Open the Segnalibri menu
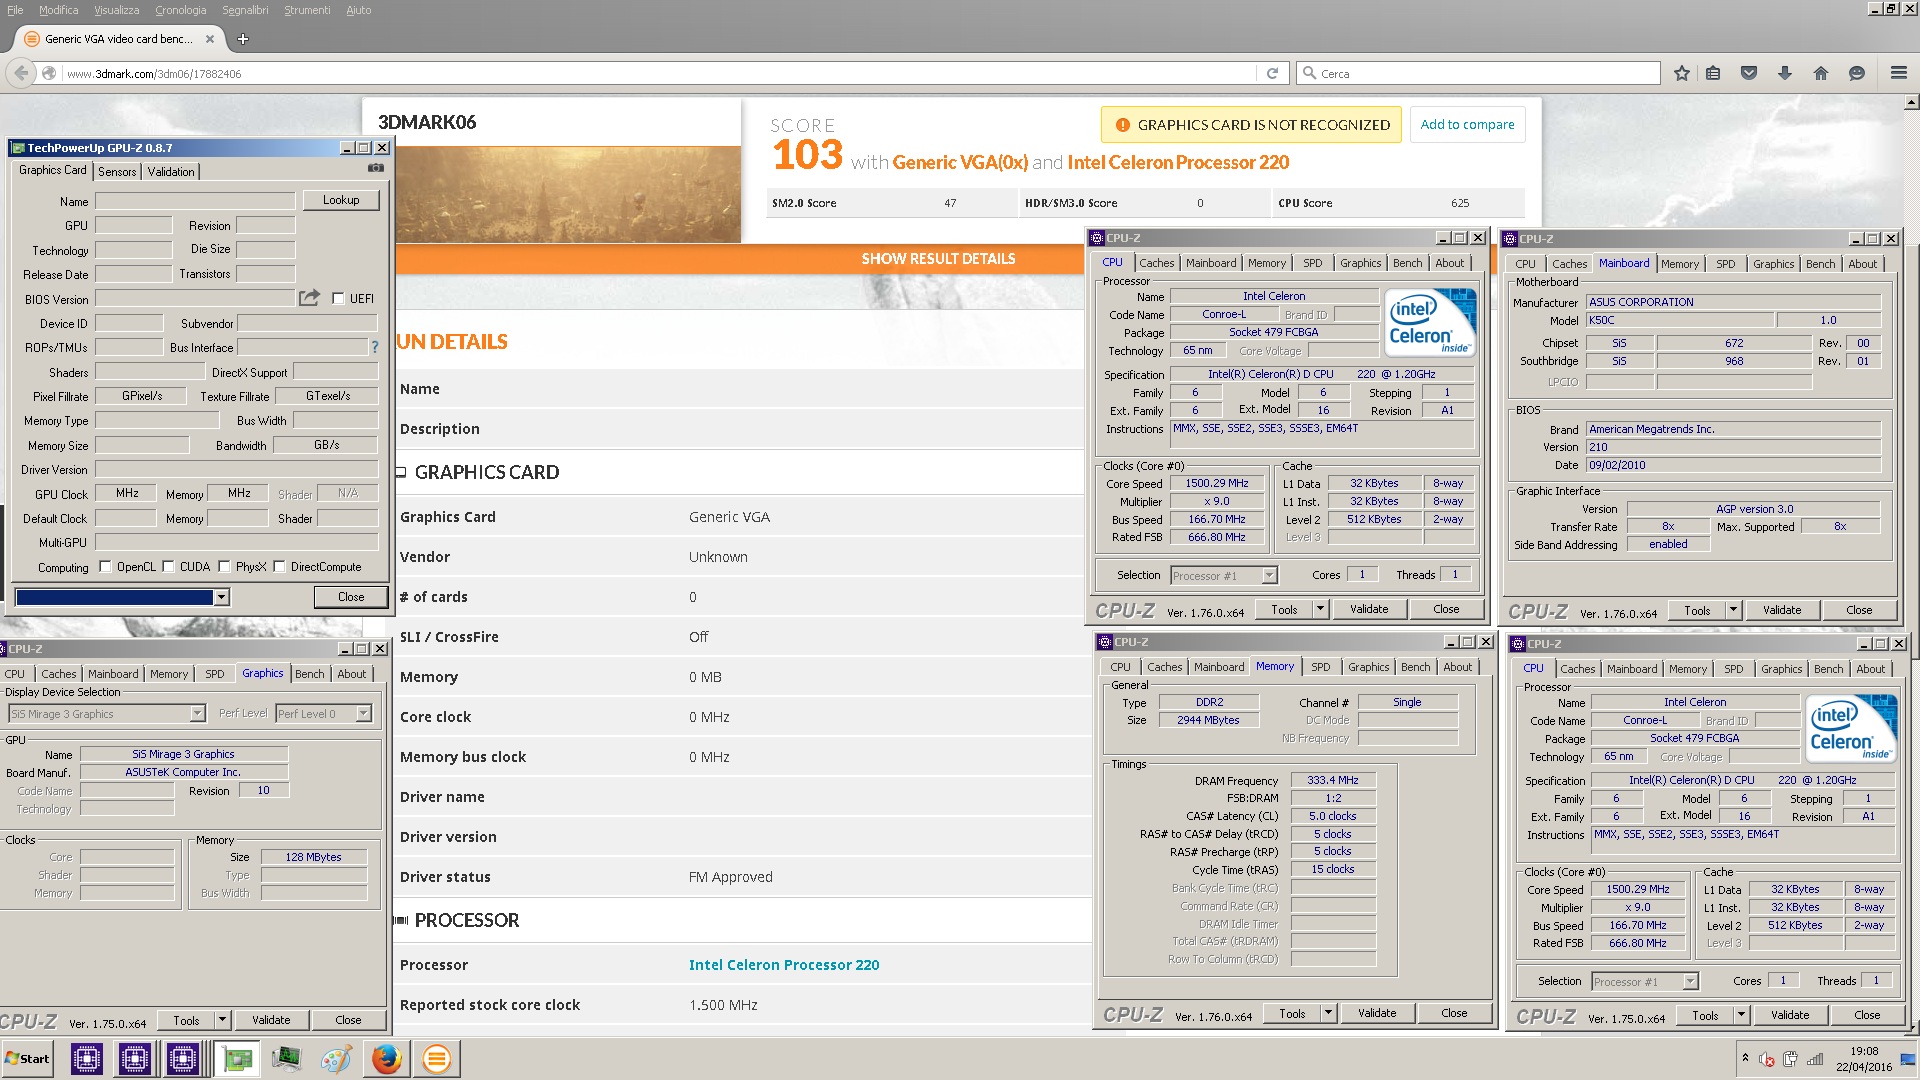Image resolution: width=1920 pixels, height=1080 pixels. click(x=245, y=10)
